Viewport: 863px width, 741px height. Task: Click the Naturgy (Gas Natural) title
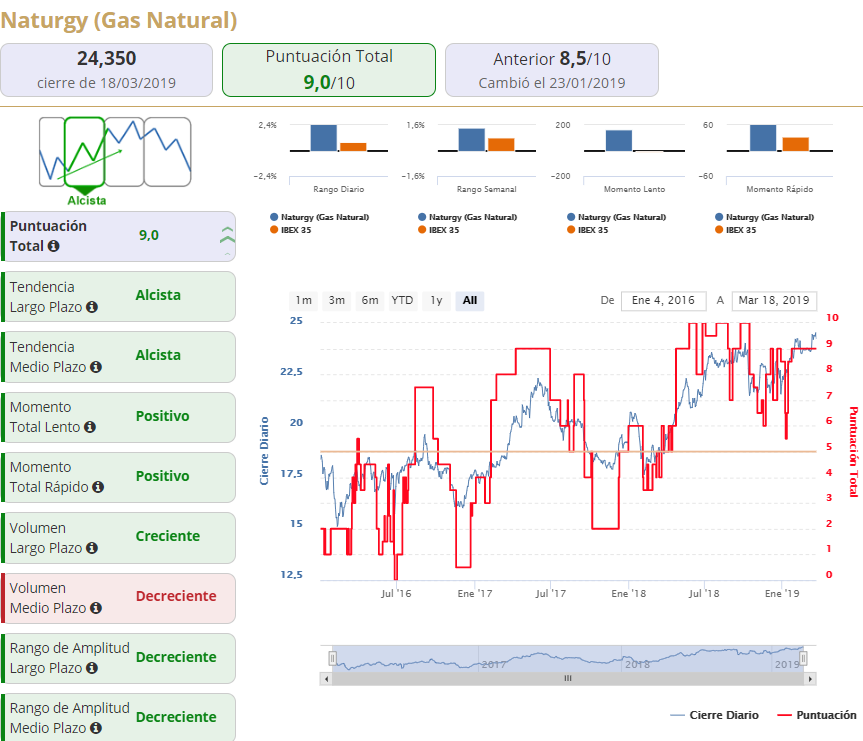(x=119, y=20)
